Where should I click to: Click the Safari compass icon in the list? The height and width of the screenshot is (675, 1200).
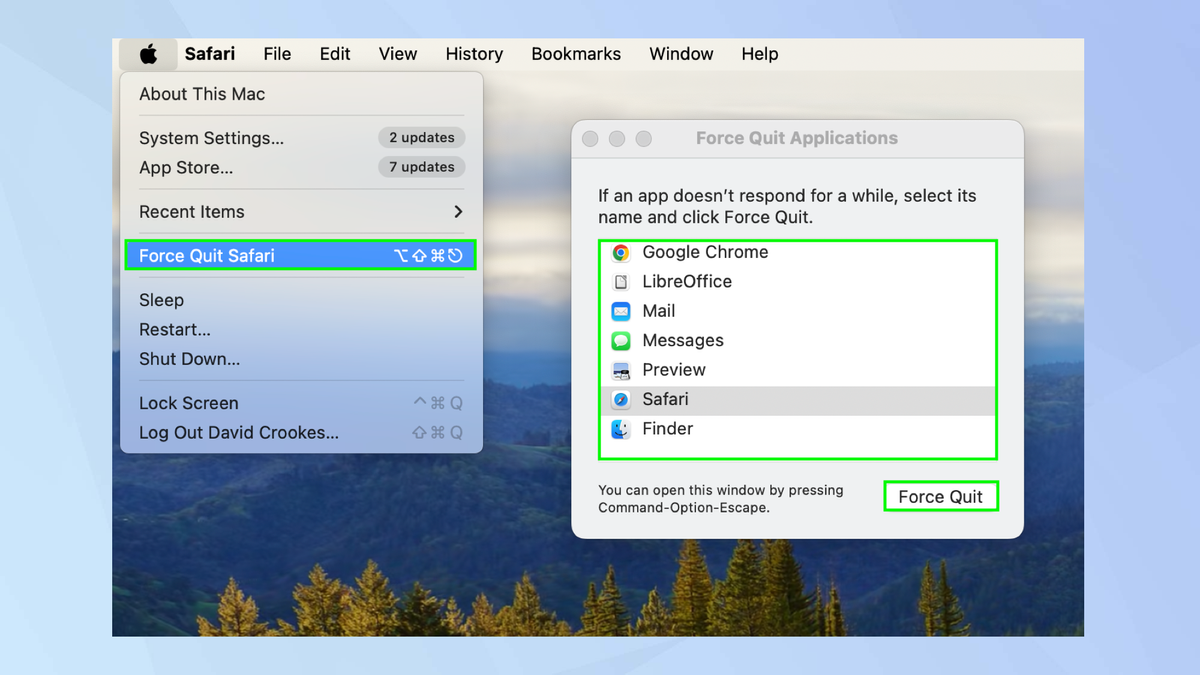(622, 399)
